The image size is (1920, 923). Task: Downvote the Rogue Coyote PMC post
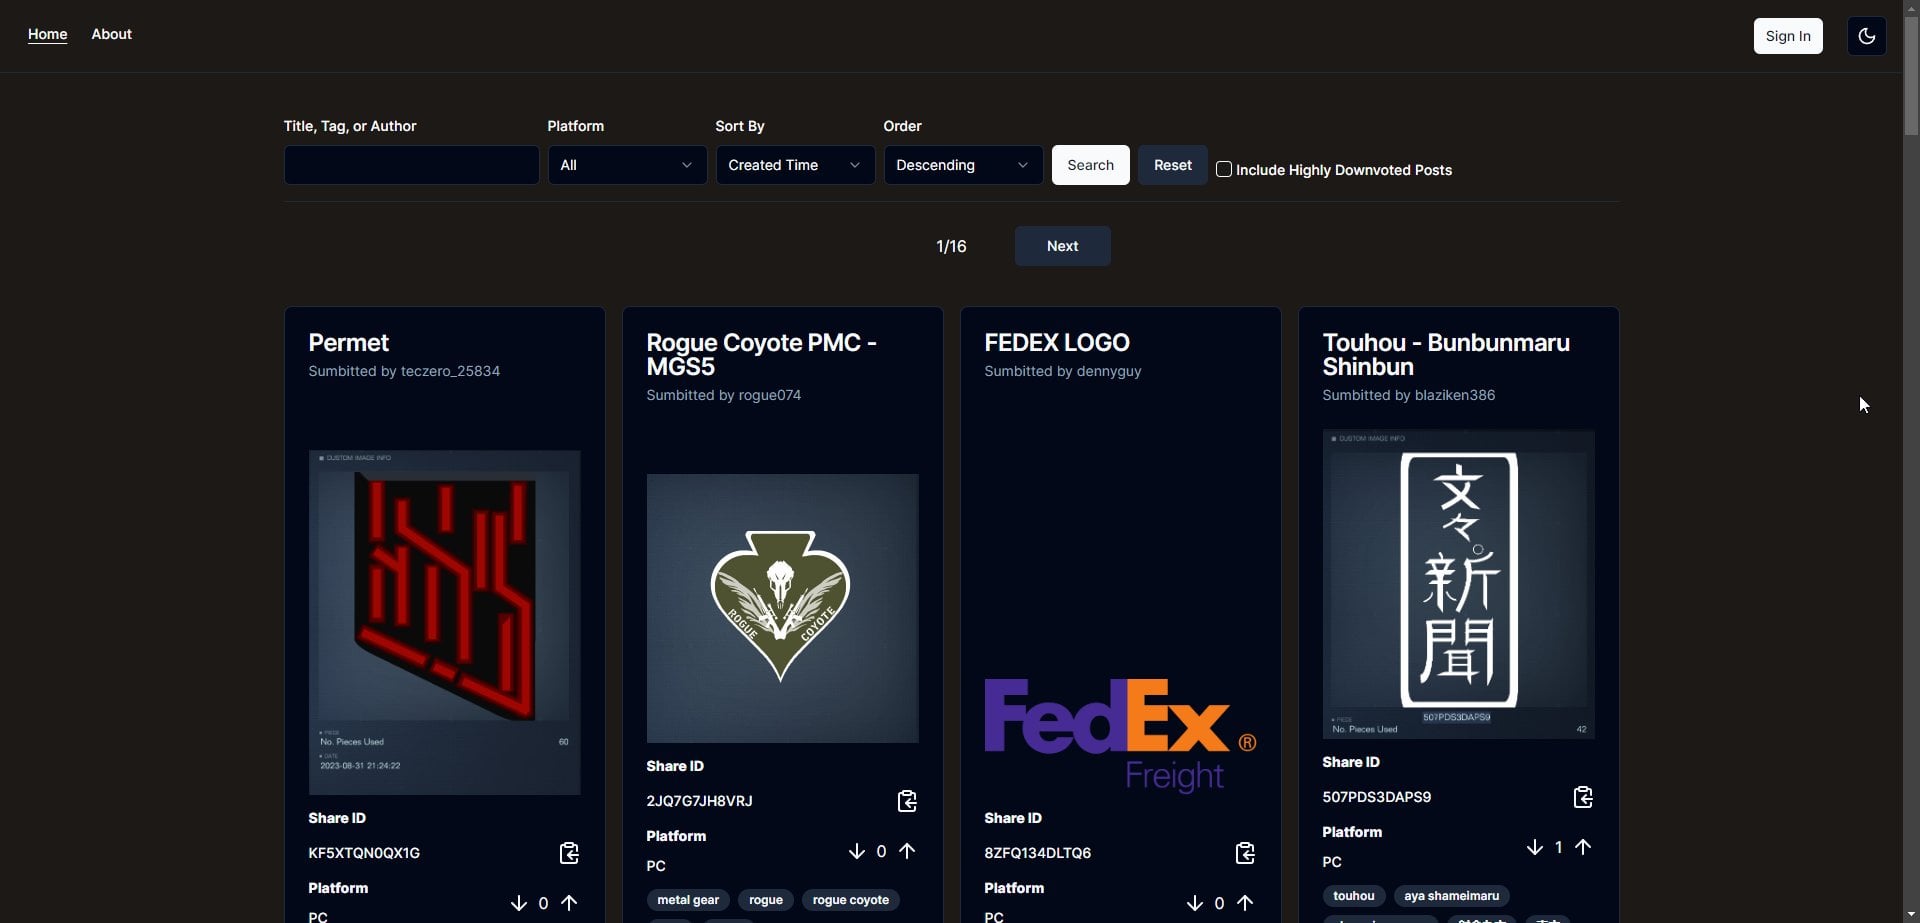(x=857, y=851)
